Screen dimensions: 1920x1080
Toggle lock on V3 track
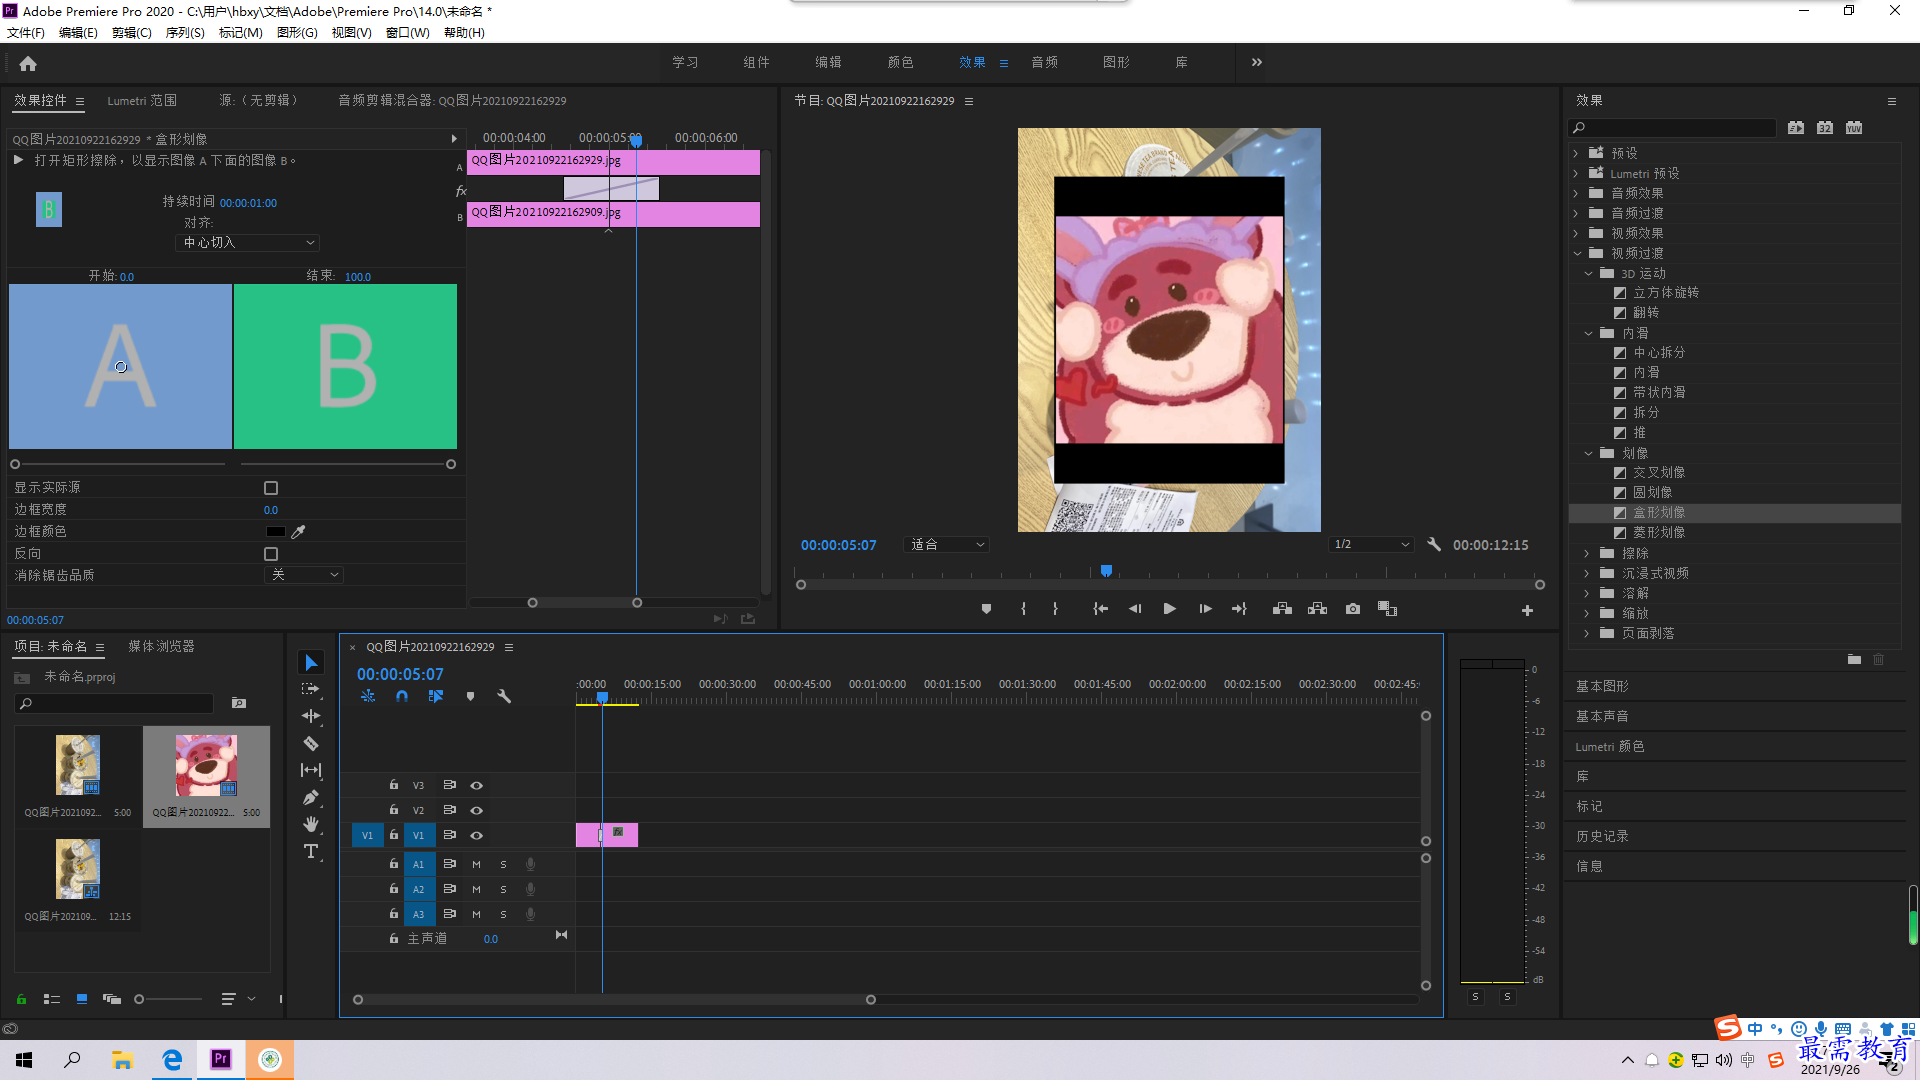pos(394,785)
